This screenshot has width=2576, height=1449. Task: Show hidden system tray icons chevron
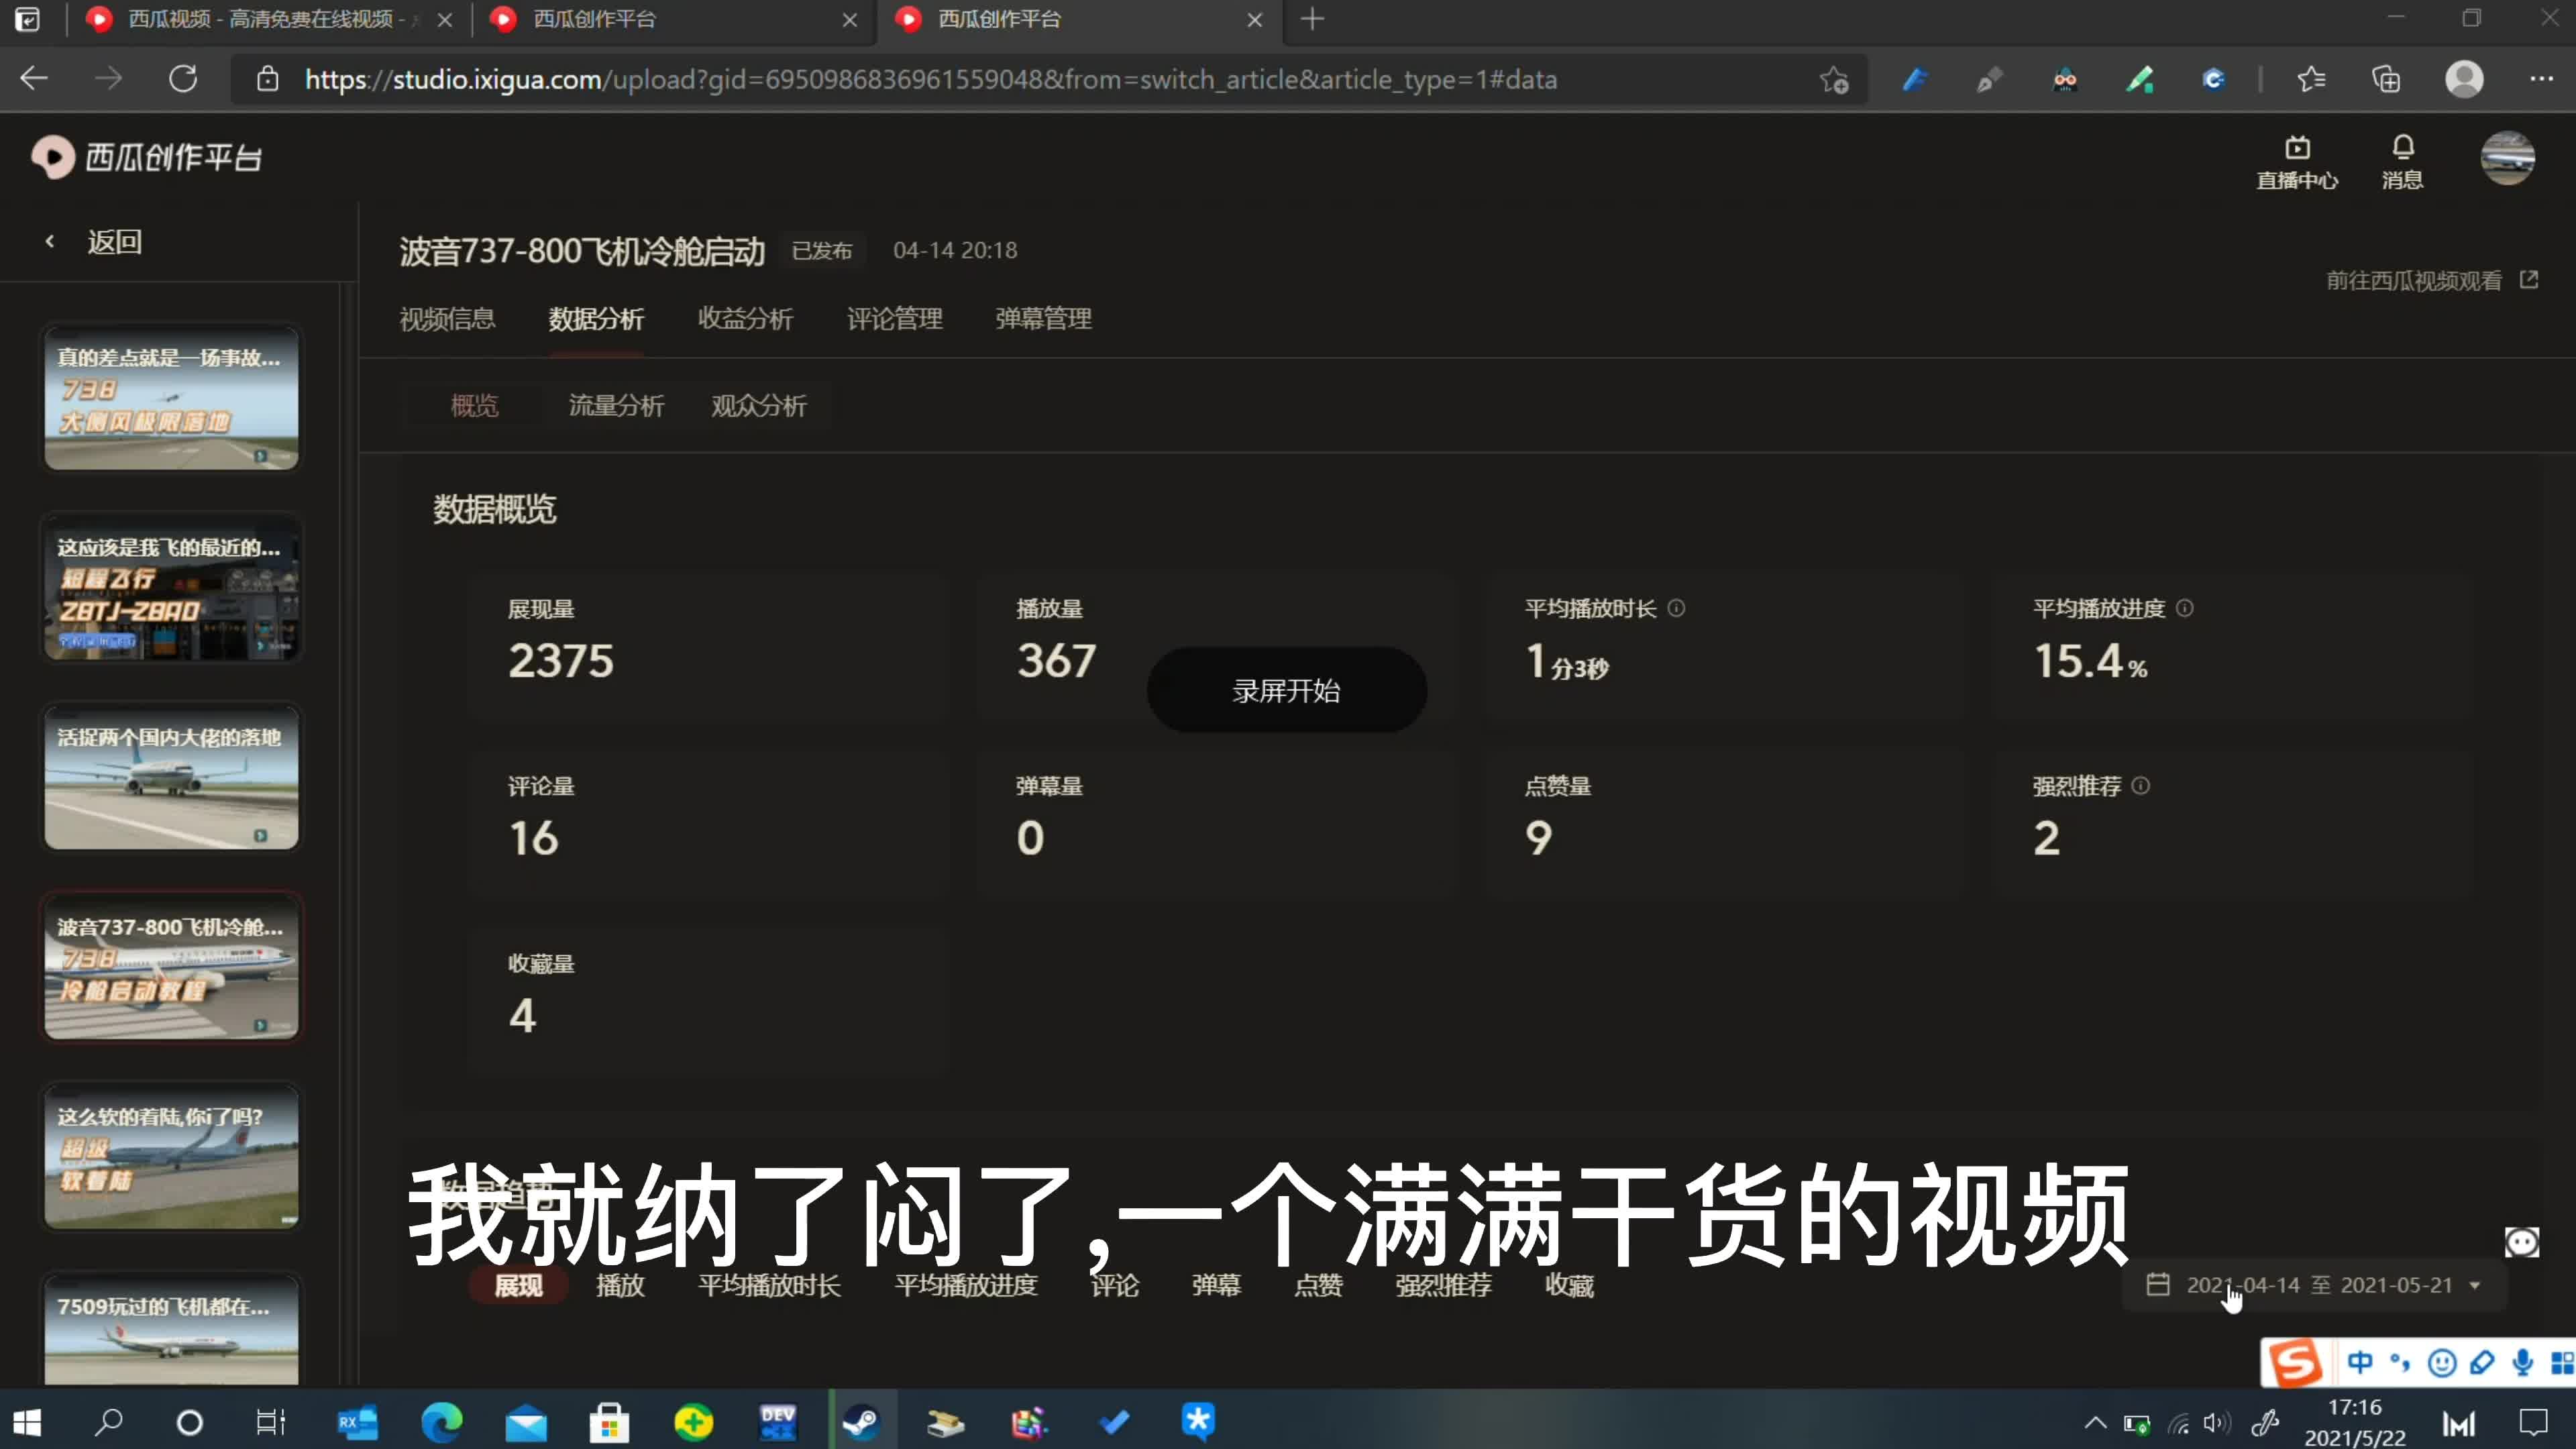click(x=2094, y=1423)
